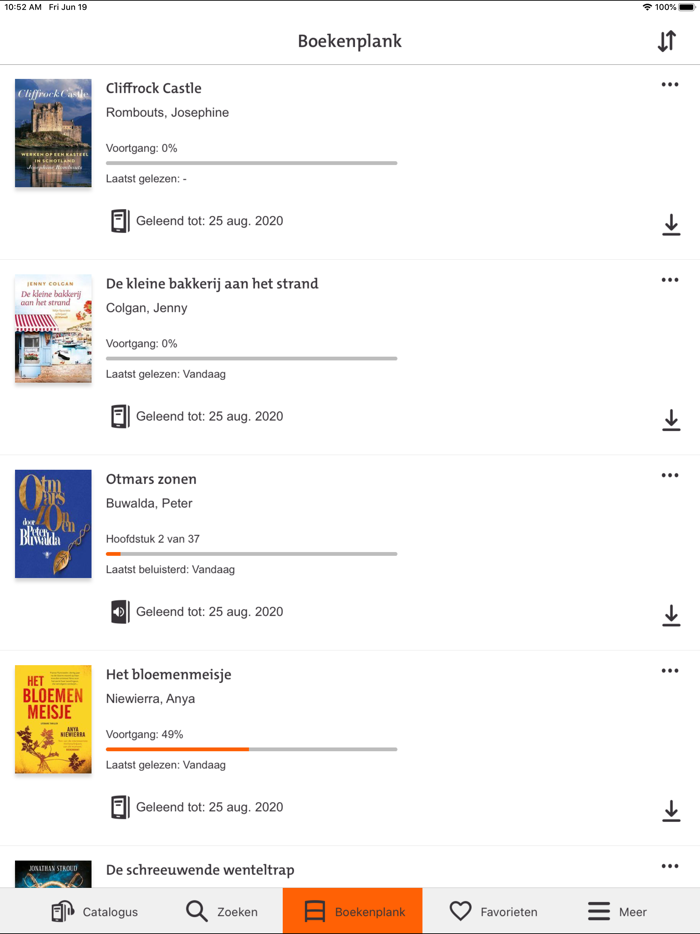
Task: Download De kleine bakkerij aan het strand
Action: tap(671, 420)
